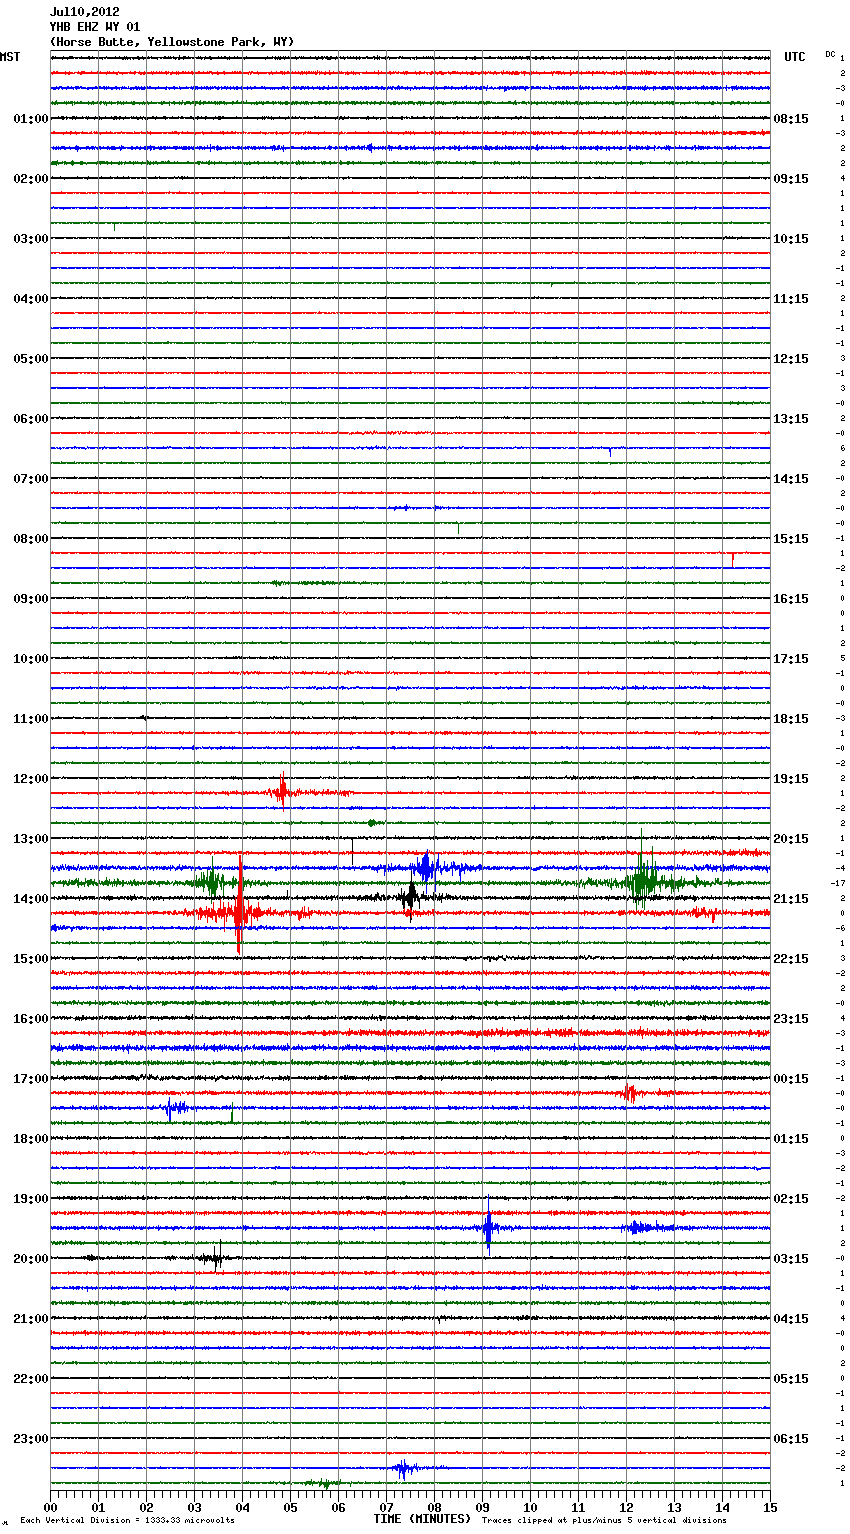Viewport: 850px width, 1534px height.
Task: Click the "17:00" MST time label
Action: tap(30, 1079)
